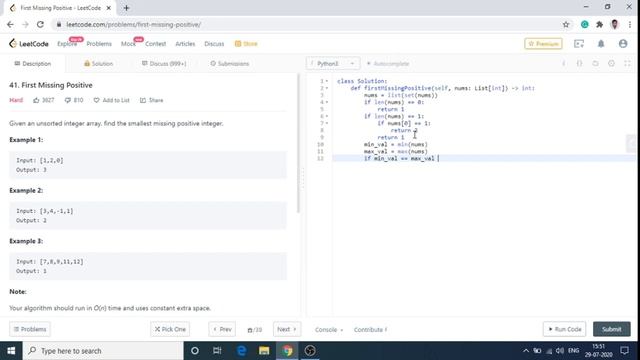The height and width of the screenshot is (360, 640).
Task: Click the Share button
Action: tap(151, 100)
